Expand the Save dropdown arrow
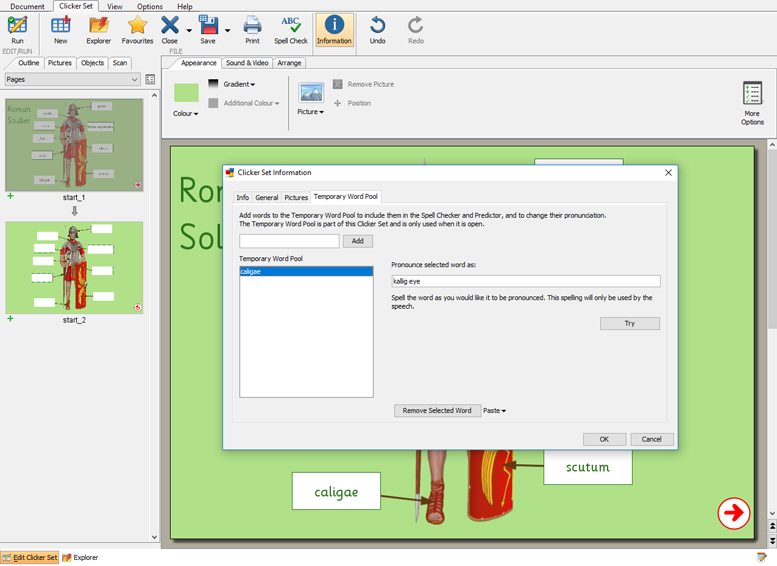 227,30
